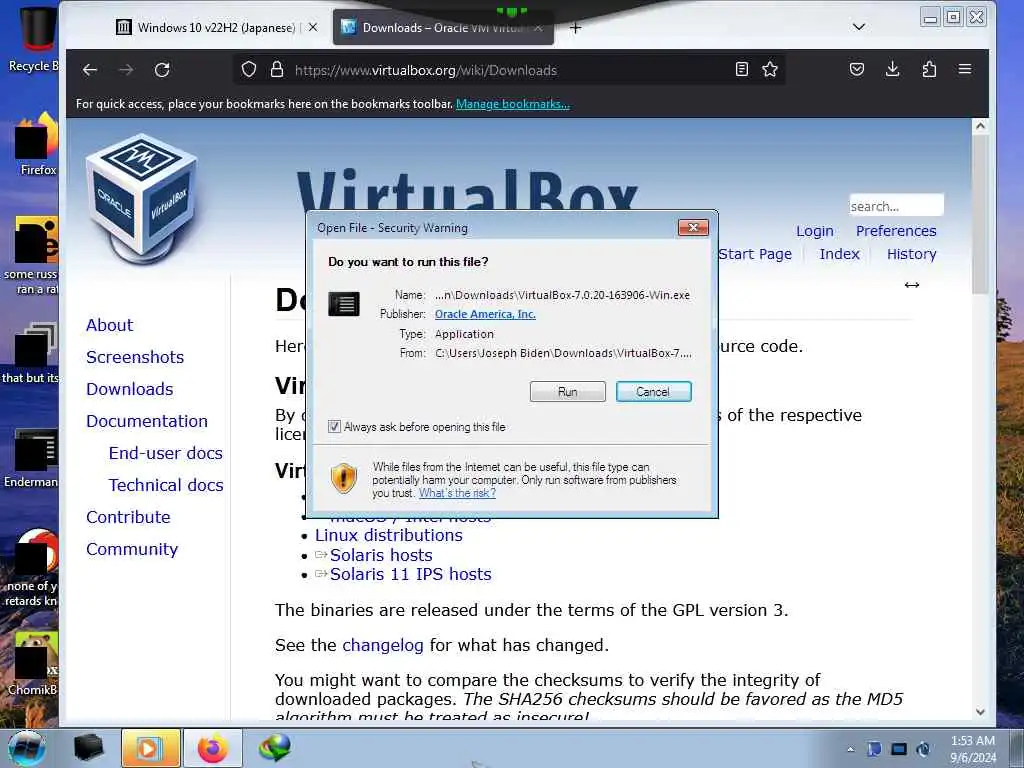Open the Firefox downloads panel

click(x=893, y=69)
